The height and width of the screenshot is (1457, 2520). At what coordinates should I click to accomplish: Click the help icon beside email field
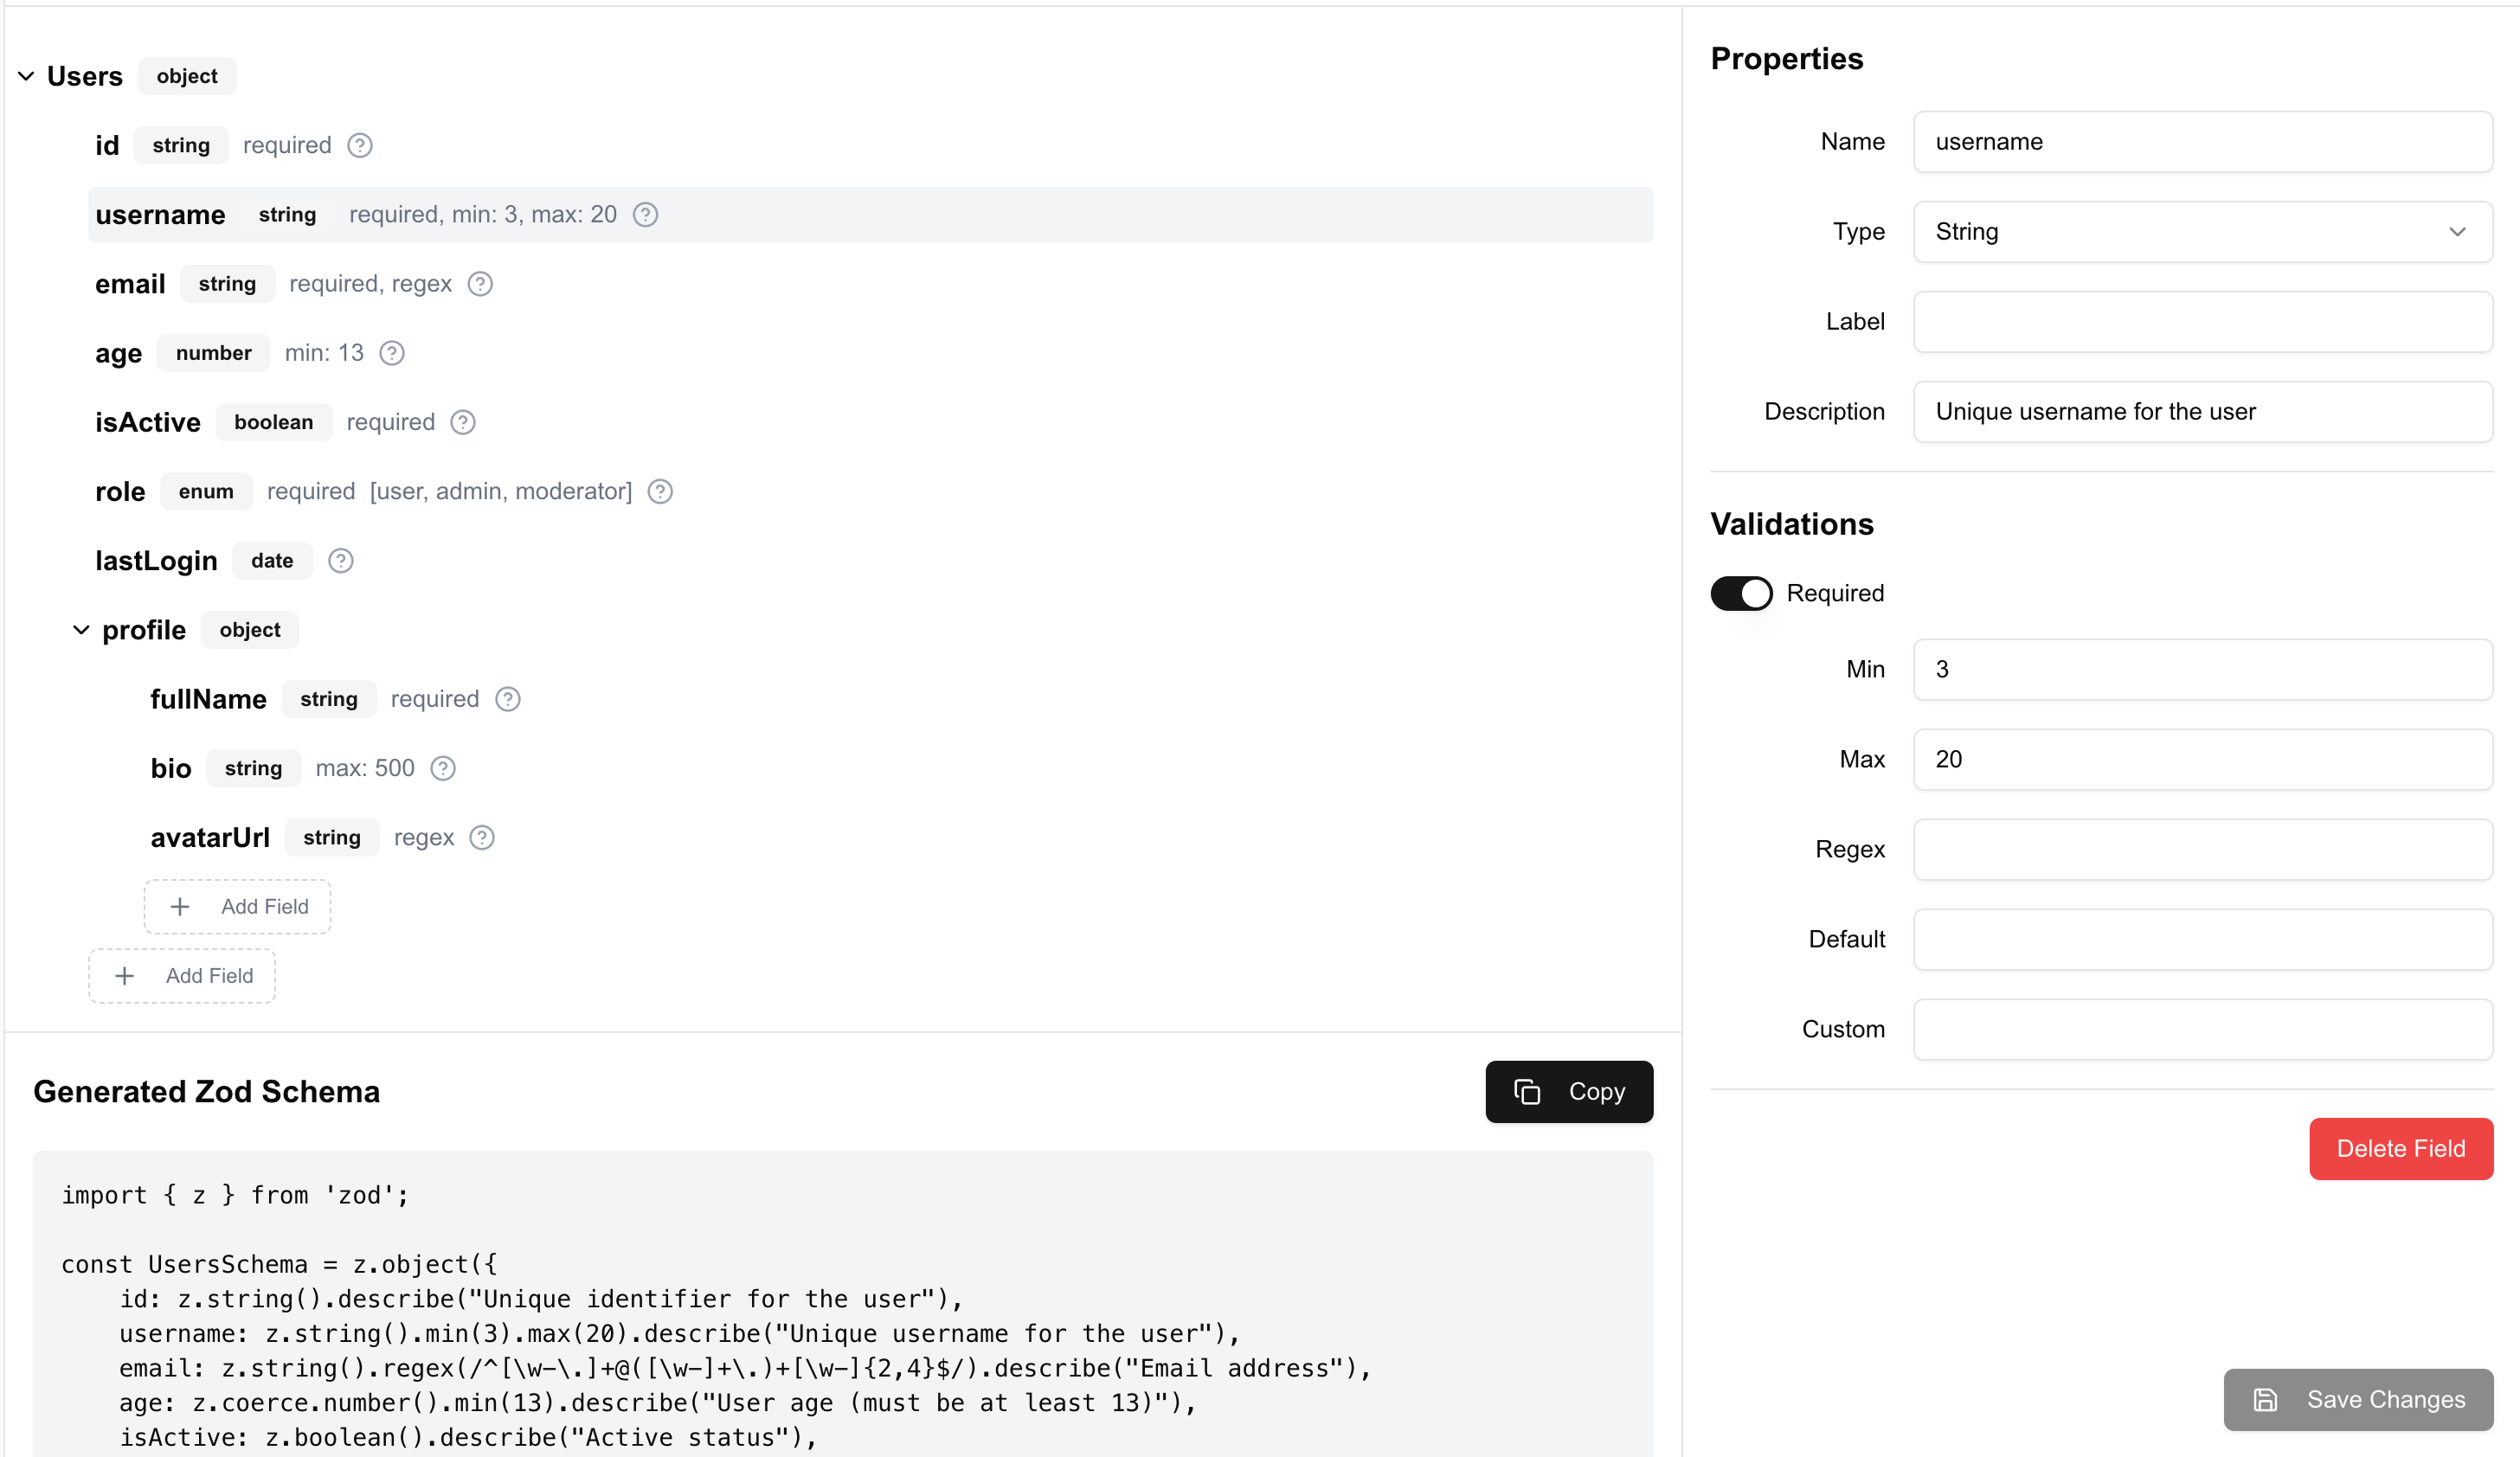[x=480, y=284]
